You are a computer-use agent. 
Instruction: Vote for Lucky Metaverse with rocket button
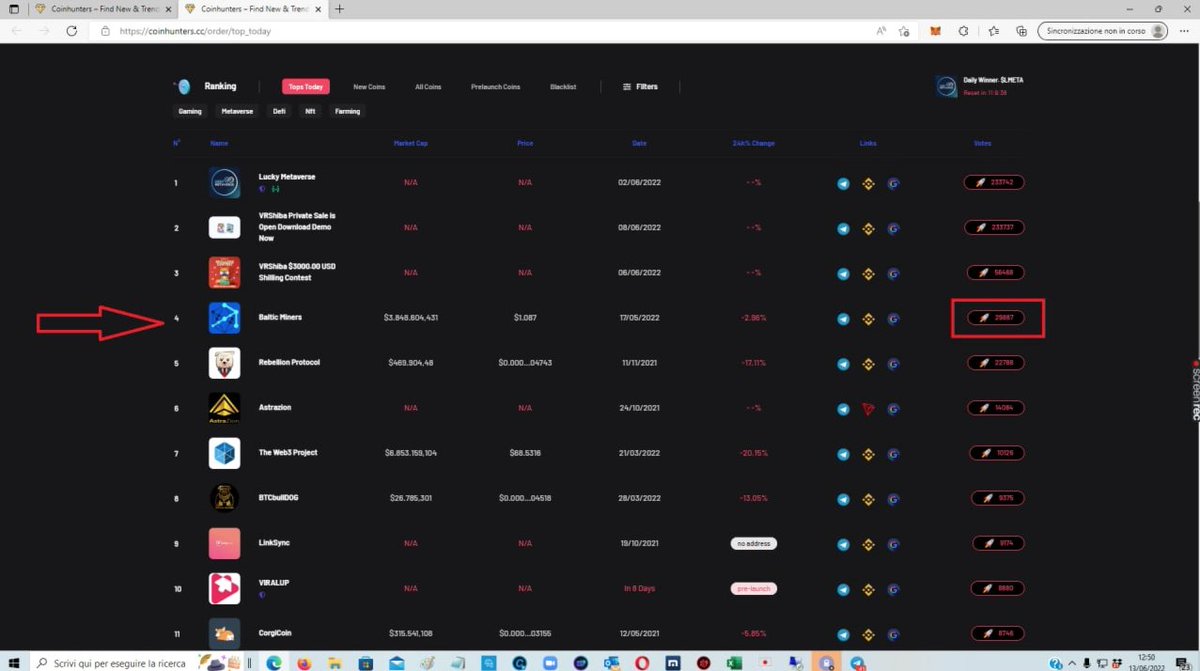click(994, 183)
